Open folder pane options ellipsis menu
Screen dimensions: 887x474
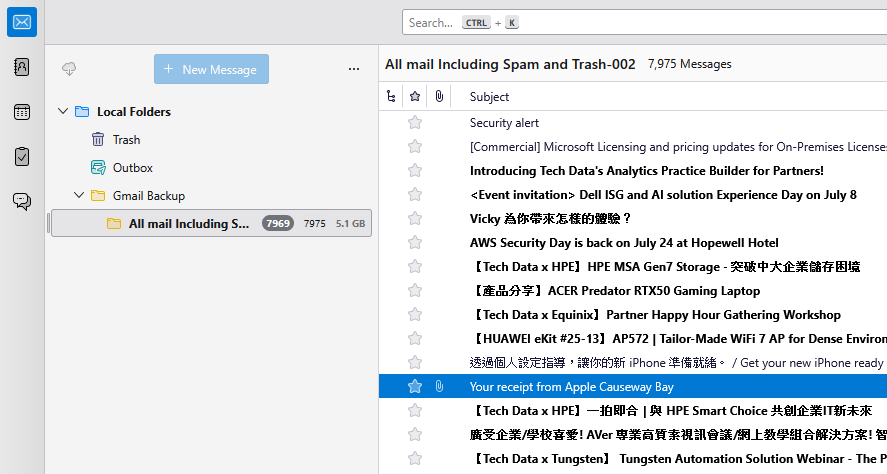tap(354, 69)
